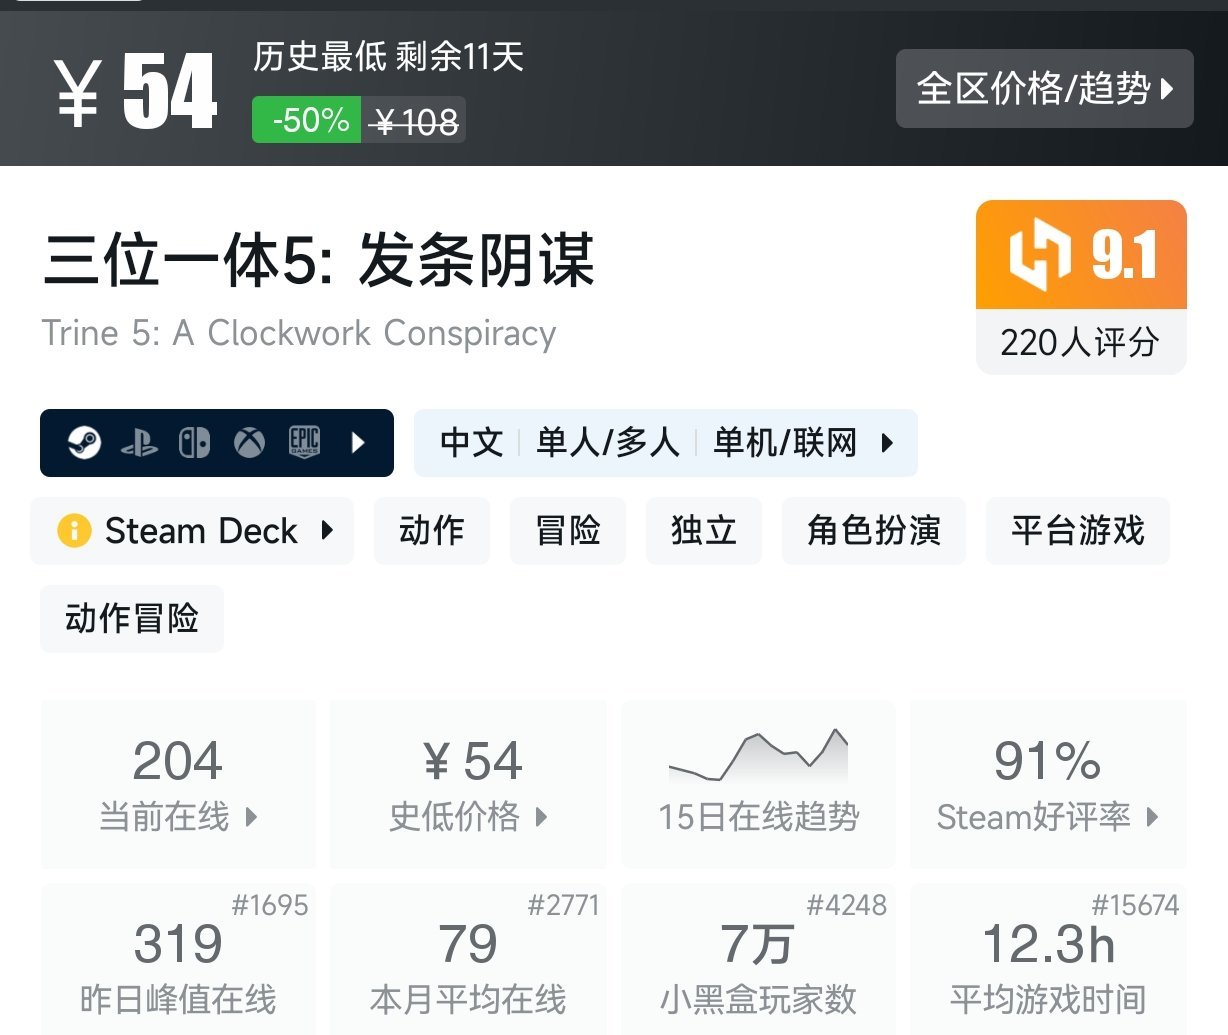Select the 动作 tag
1228x1035 pixels.
[431, 530]
